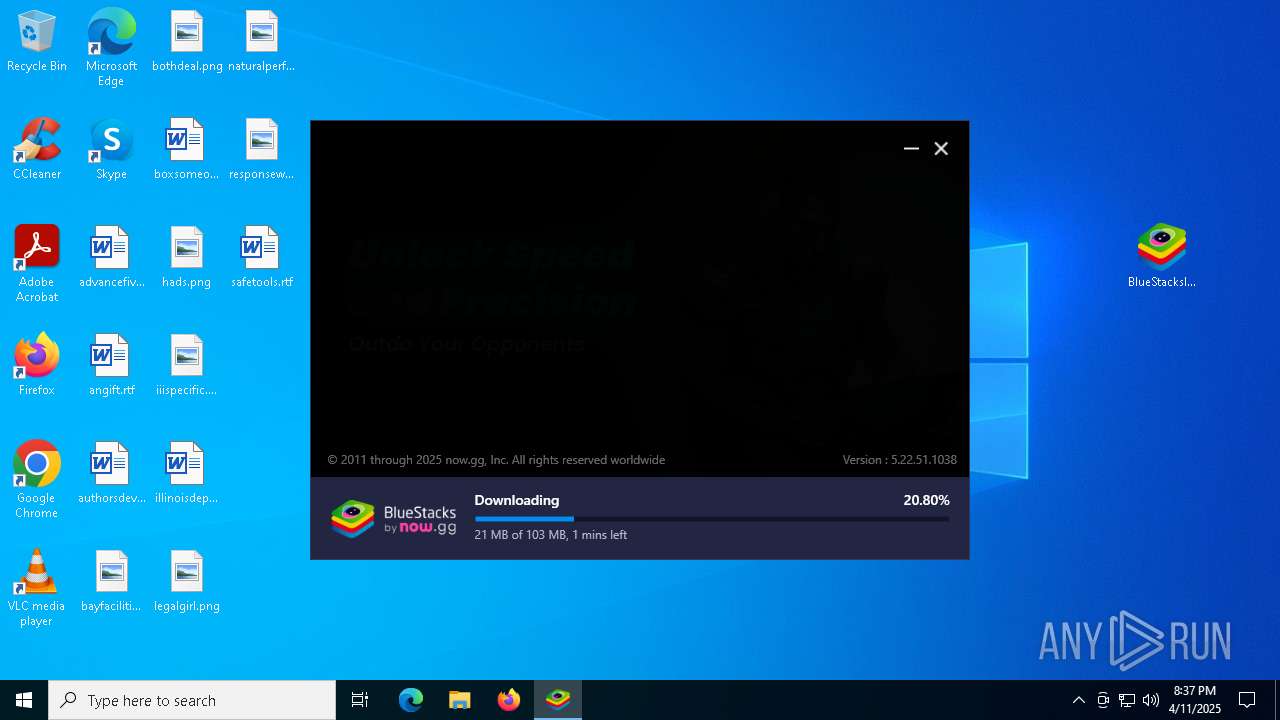Minimize the BlueStacks installer window
The image size is (1280, 720).
pos(911,148)
